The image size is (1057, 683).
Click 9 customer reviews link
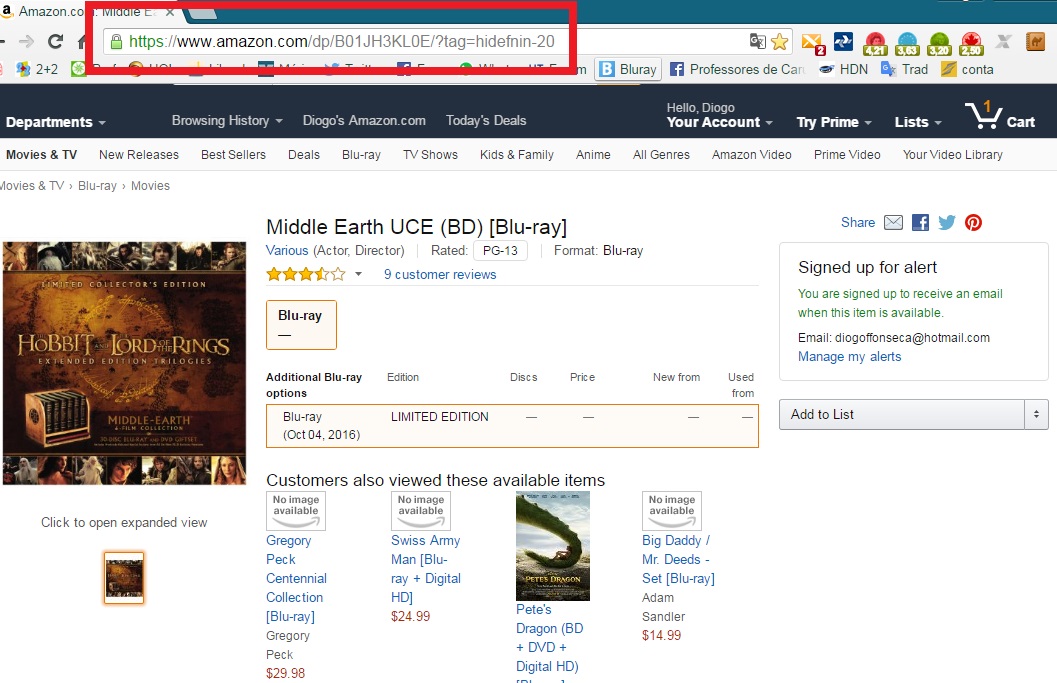click(x=440, y=274)
